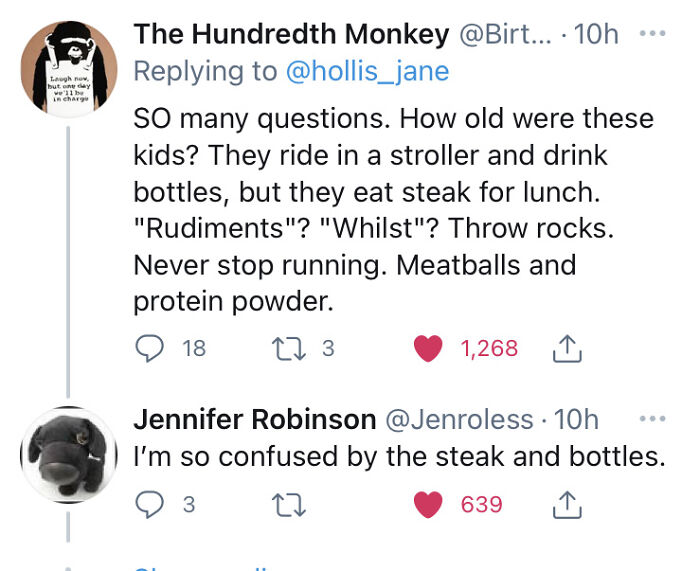Like the tweet with 1,268 likes
This screenshot has width=700, height=571.
click(x=428, y=348)
